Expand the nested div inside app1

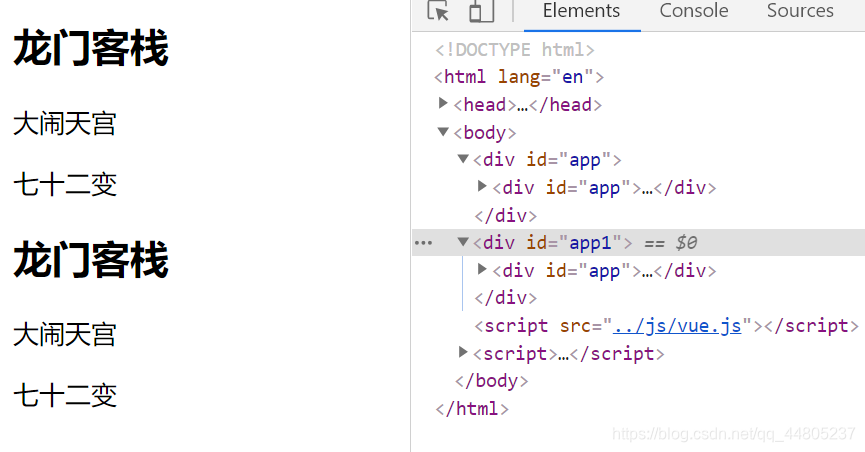click(x=482, y=269)
